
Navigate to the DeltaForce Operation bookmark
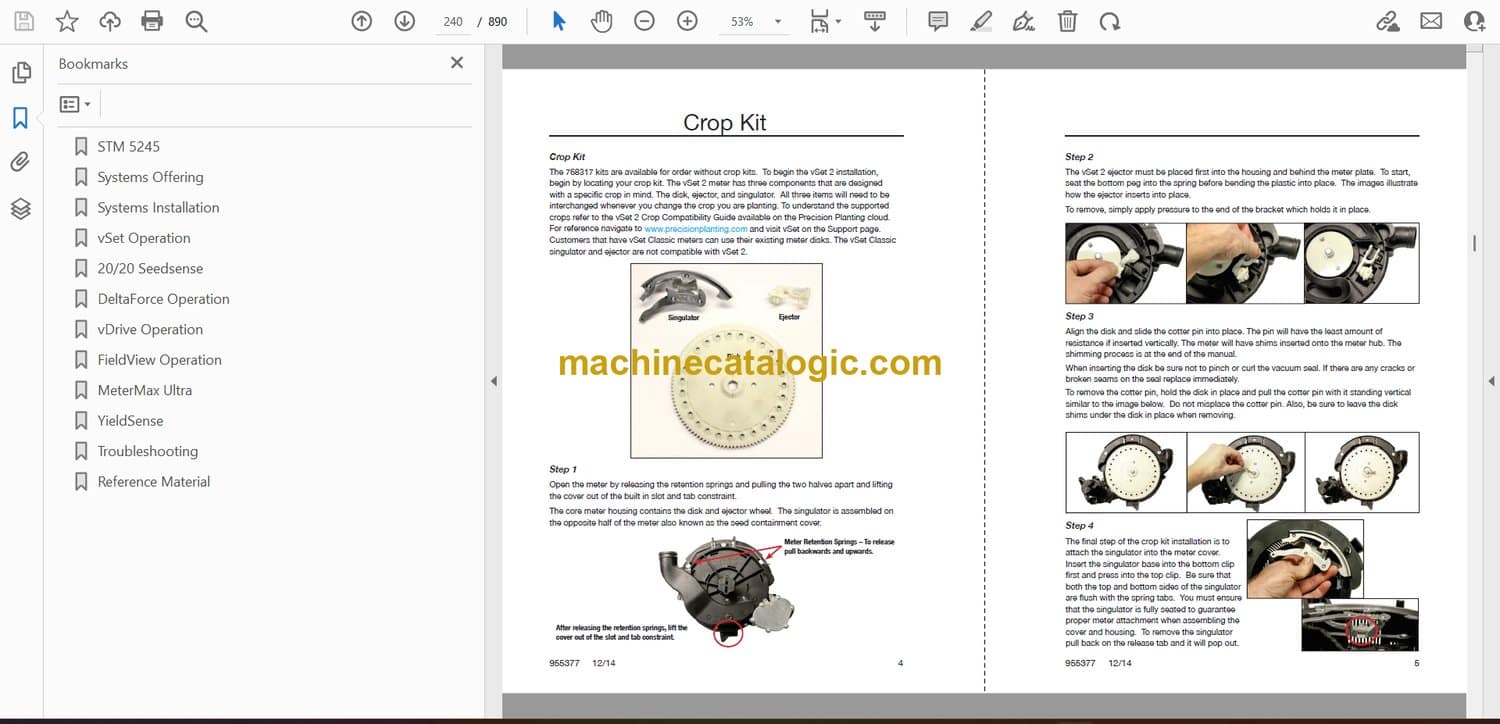pyautogui.click(x=163, y=299)
